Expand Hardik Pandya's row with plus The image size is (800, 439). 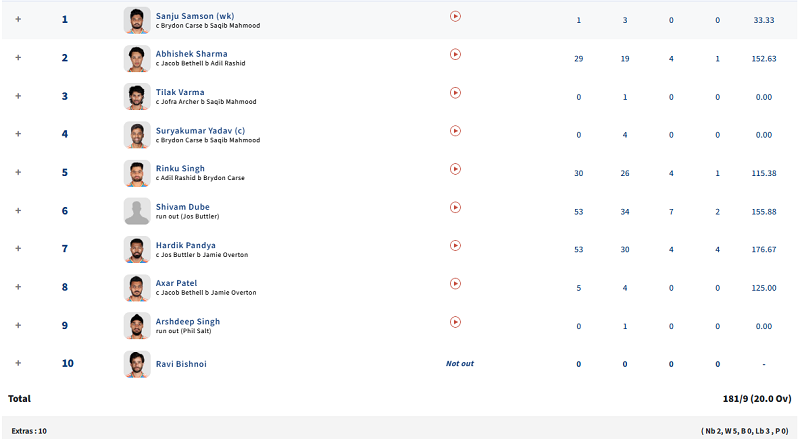[18, 249]
